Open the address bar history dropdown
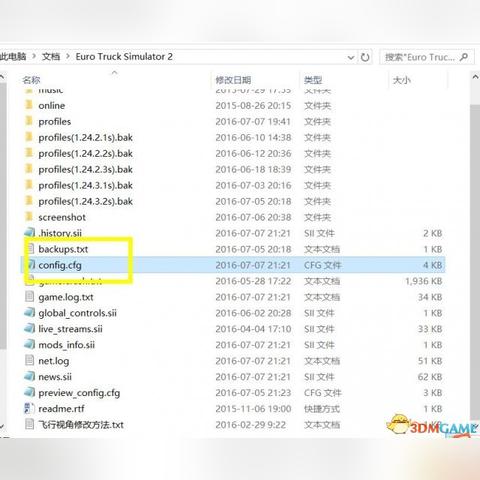This screenshot has height=480, width=480. 351,57
